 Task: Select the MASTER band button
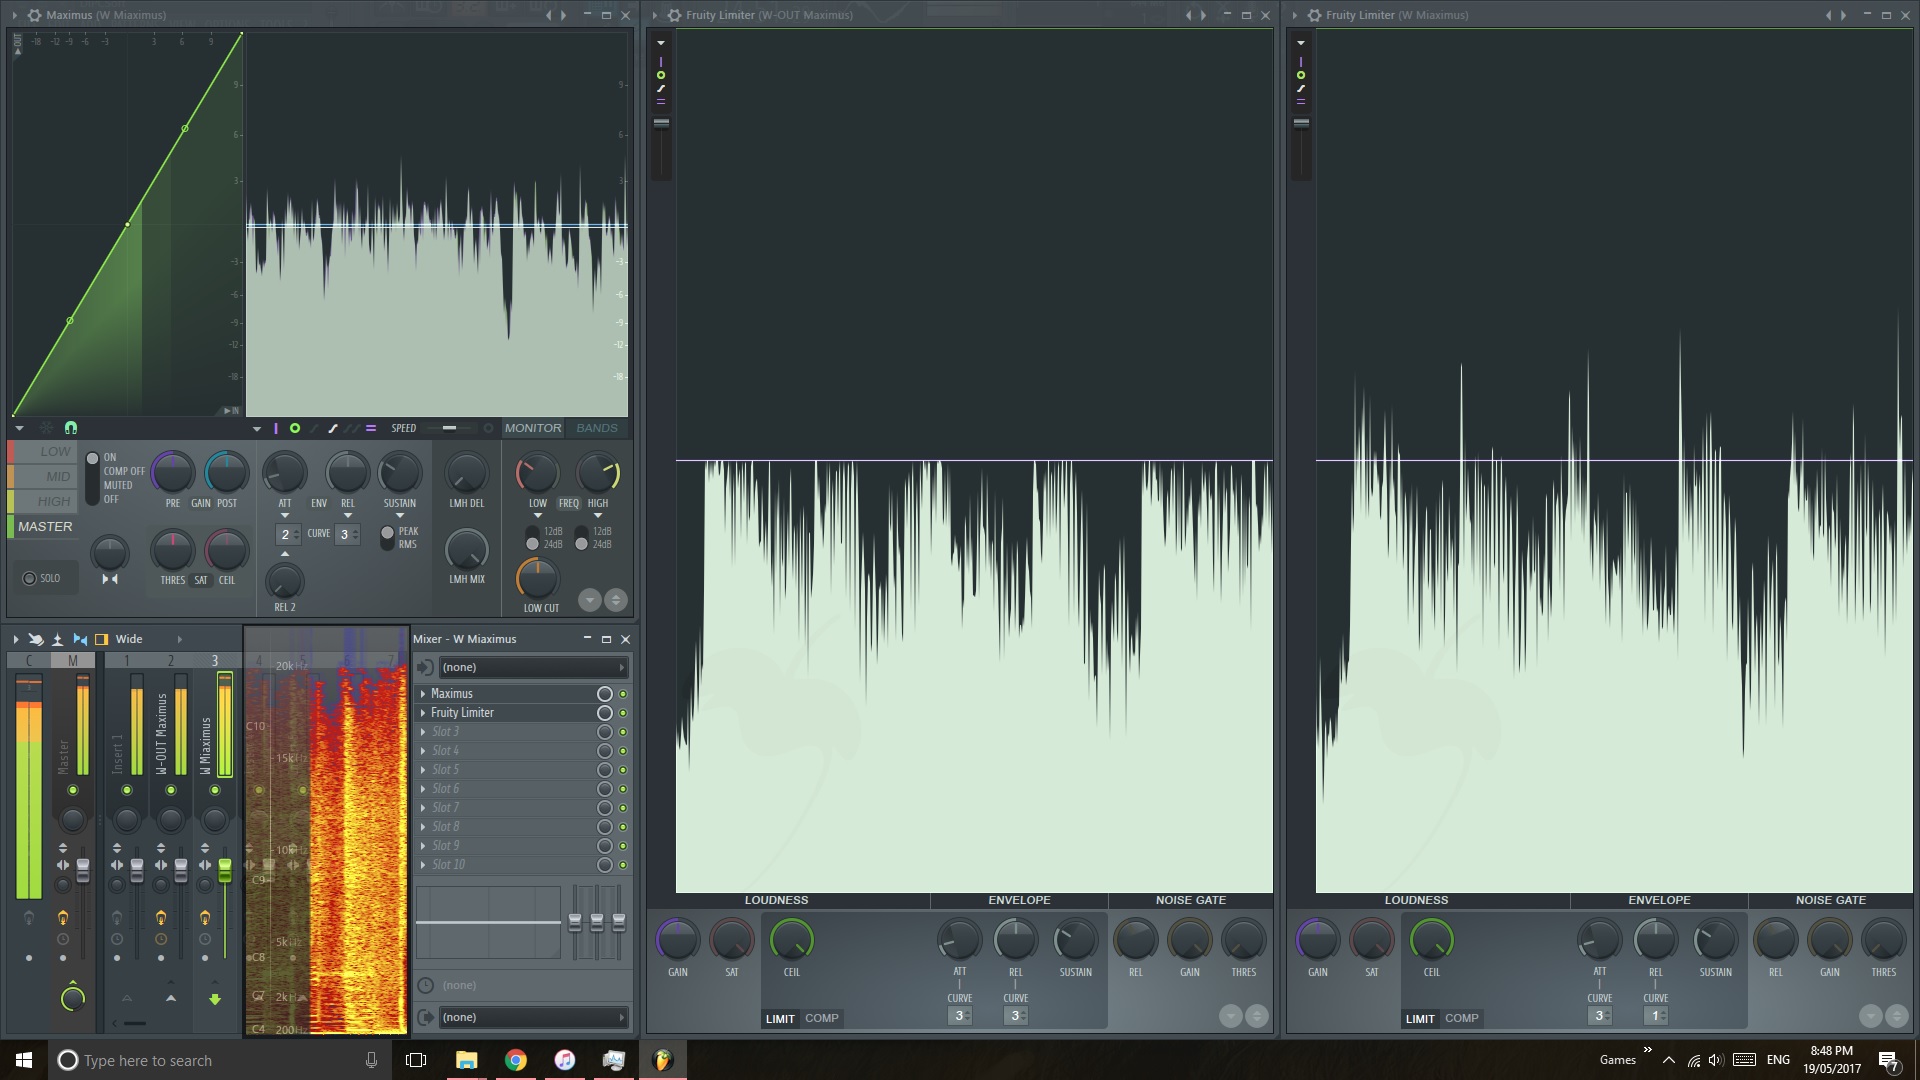click(45, 526)
